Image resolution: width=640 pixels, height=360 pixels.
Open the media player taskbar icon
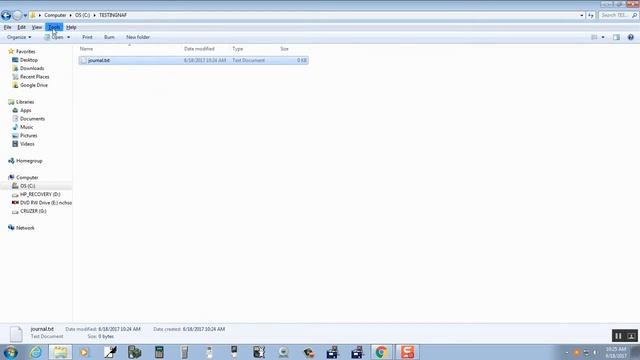pyautogui.click(x=84, y=352)
